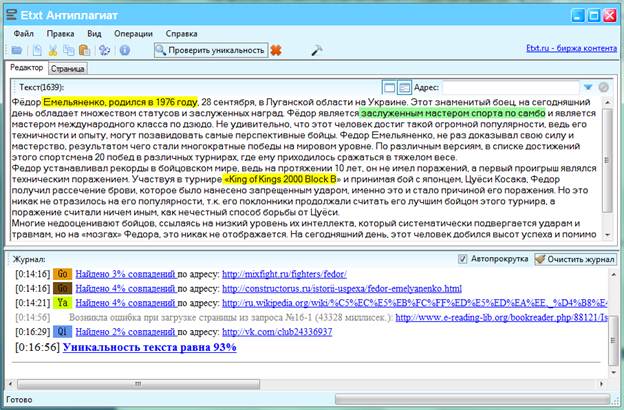Click the 'Готово' status text
The width and height of the screenshot is (624, 410).
[x=19, y=399]
